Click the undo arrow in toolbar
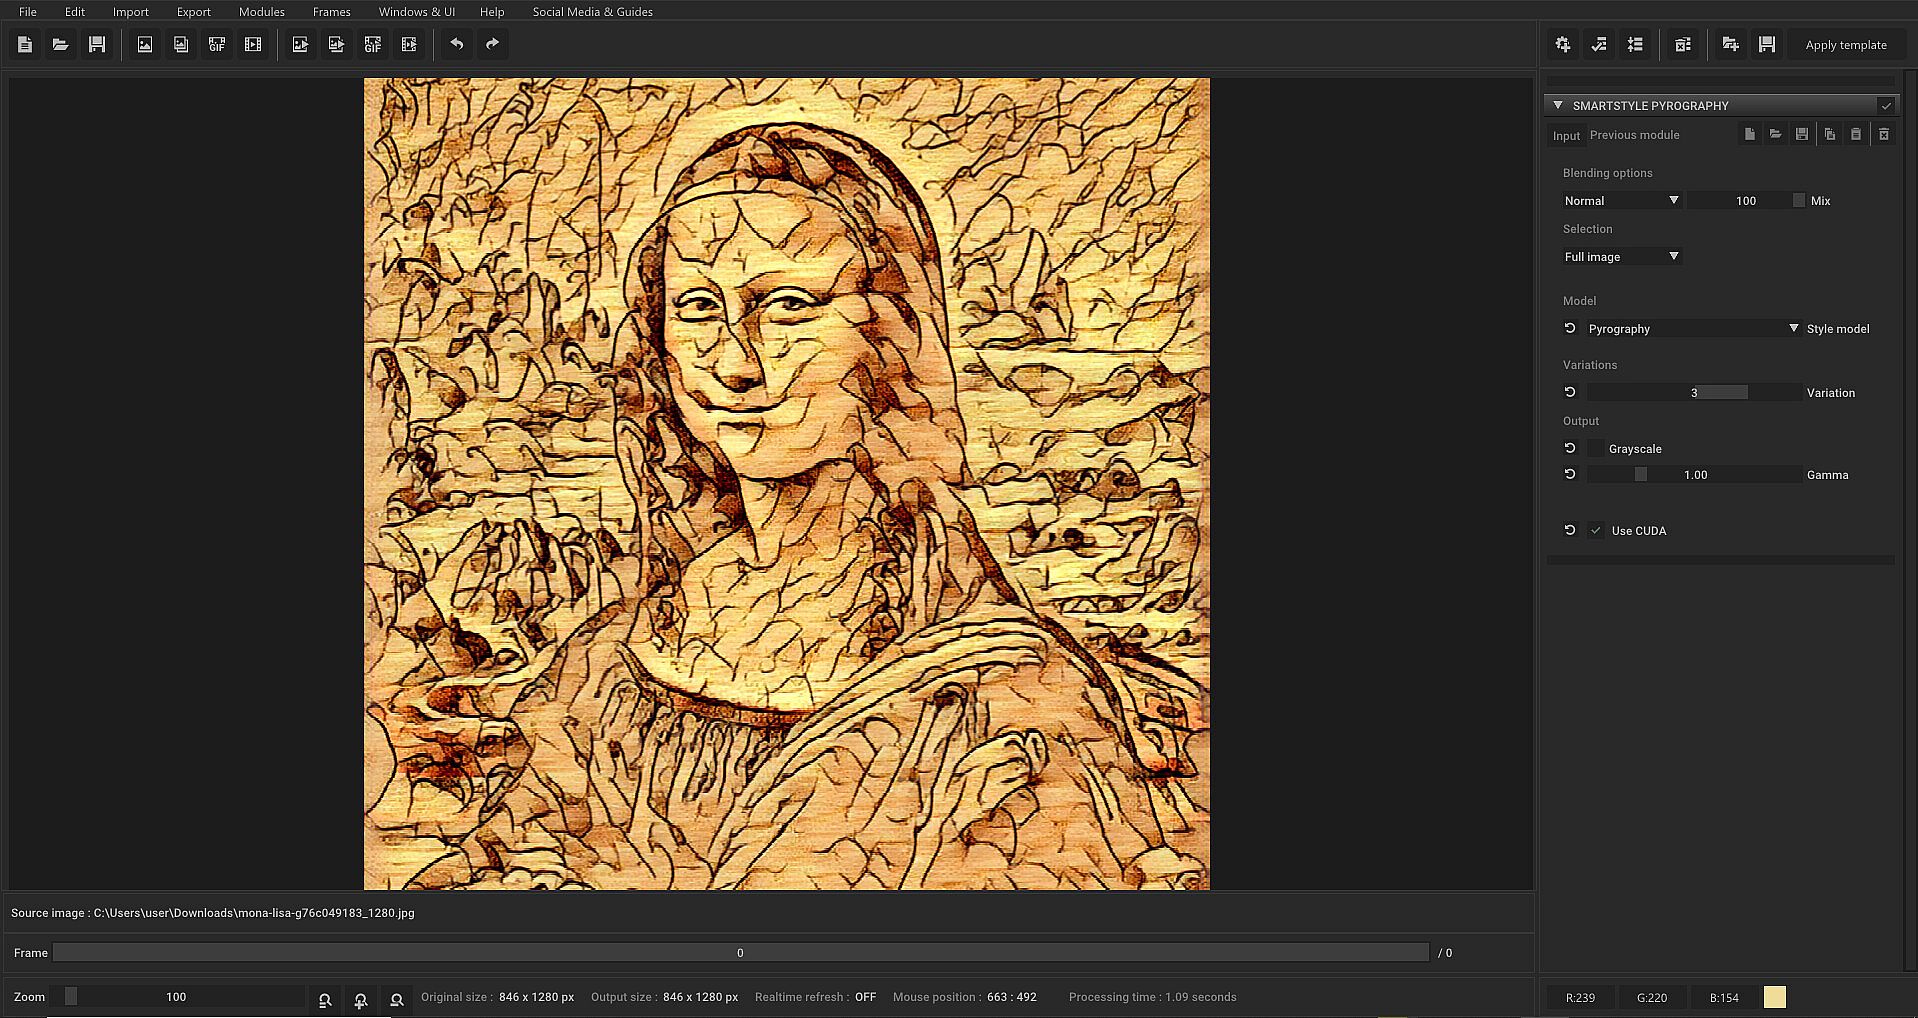This screenshot has height=1018, width=1918. click(x=457, y=44)
